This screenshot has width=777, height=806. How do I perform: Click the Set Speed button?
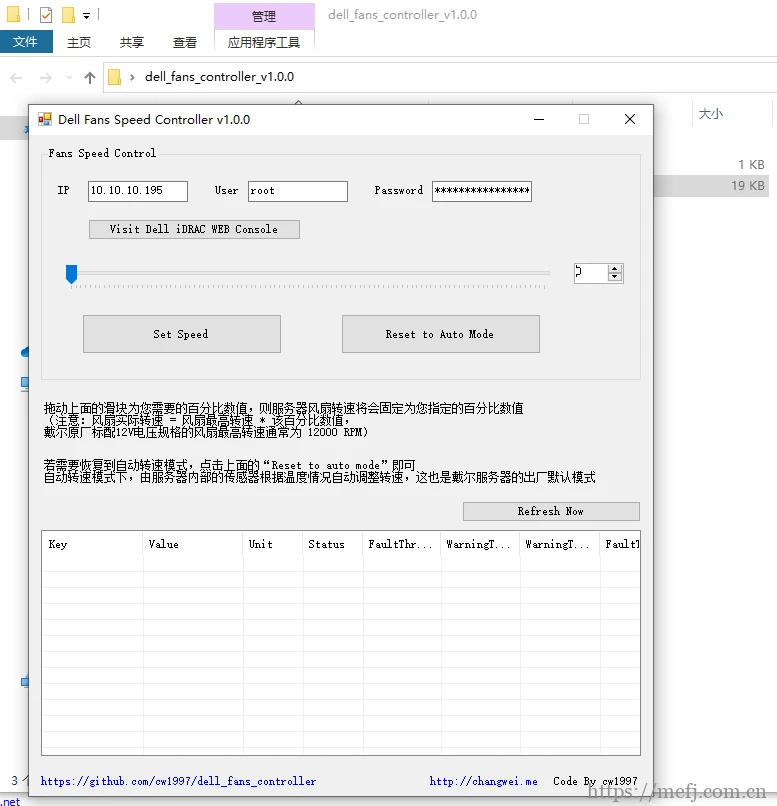coord(182,334)
